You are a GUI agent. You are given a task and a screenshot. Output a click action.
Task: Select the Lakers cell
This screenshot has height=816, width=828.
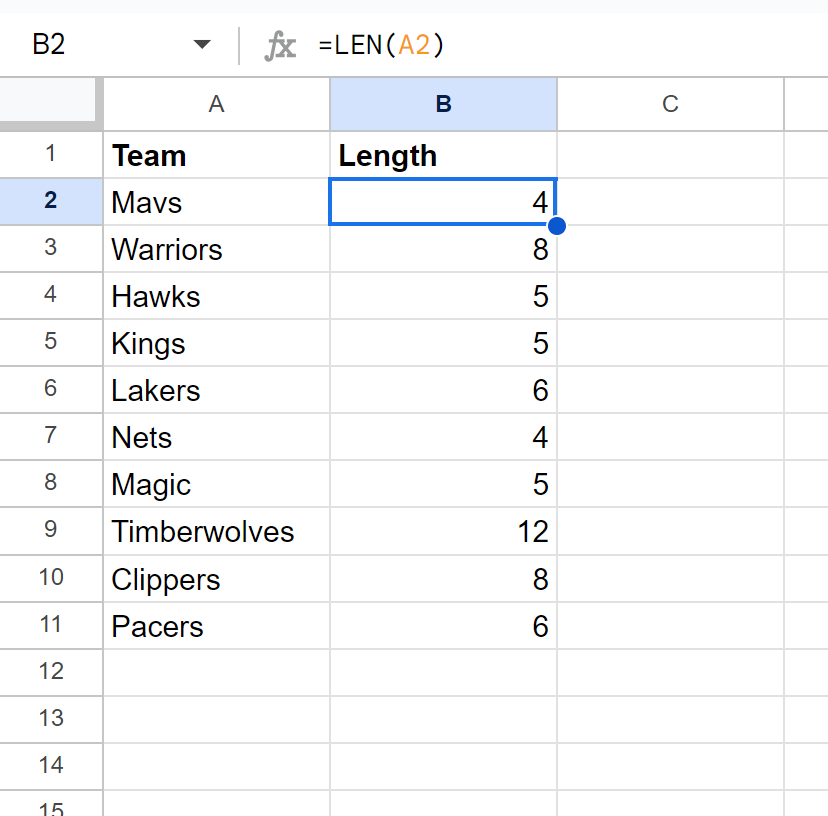(x=216, y=390)
